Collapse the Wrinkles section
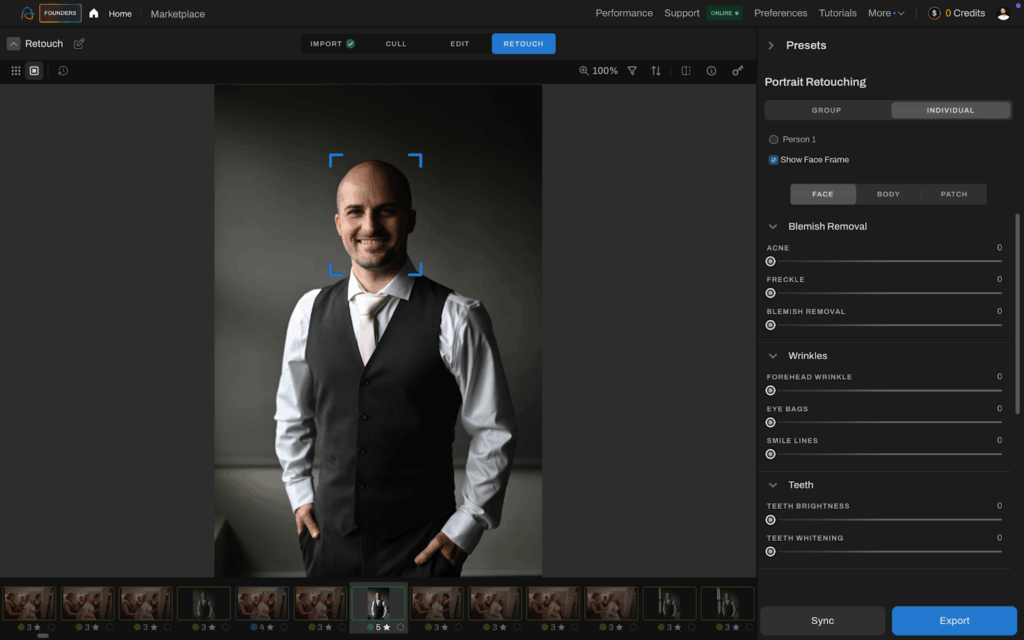 [x=773, y=356]
